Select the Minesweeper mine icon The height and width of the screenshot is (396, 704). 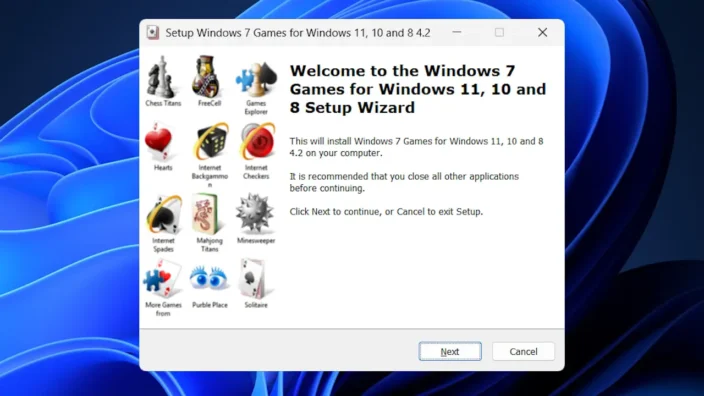(x=255, y=214)
